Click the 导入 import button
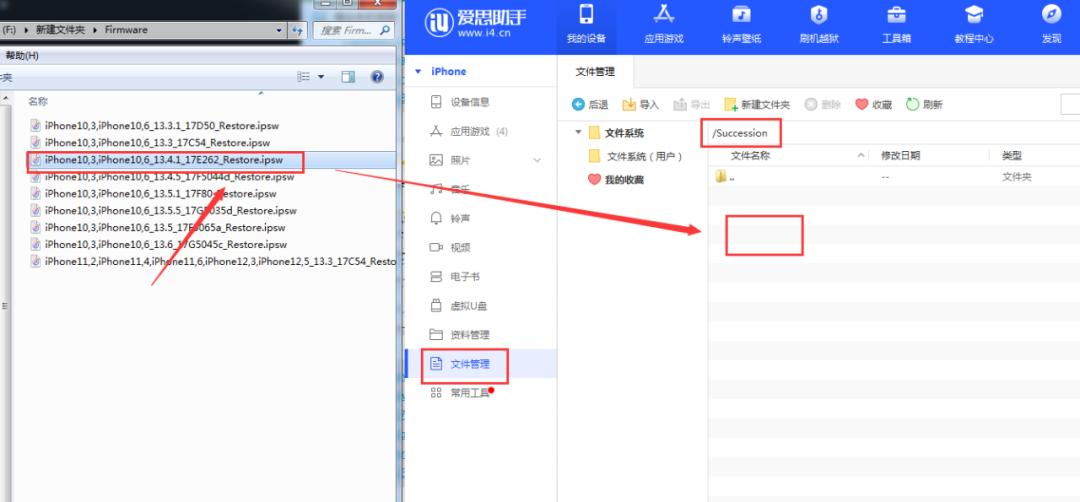This screenshot has width=1080, height=502. (641, 105)
